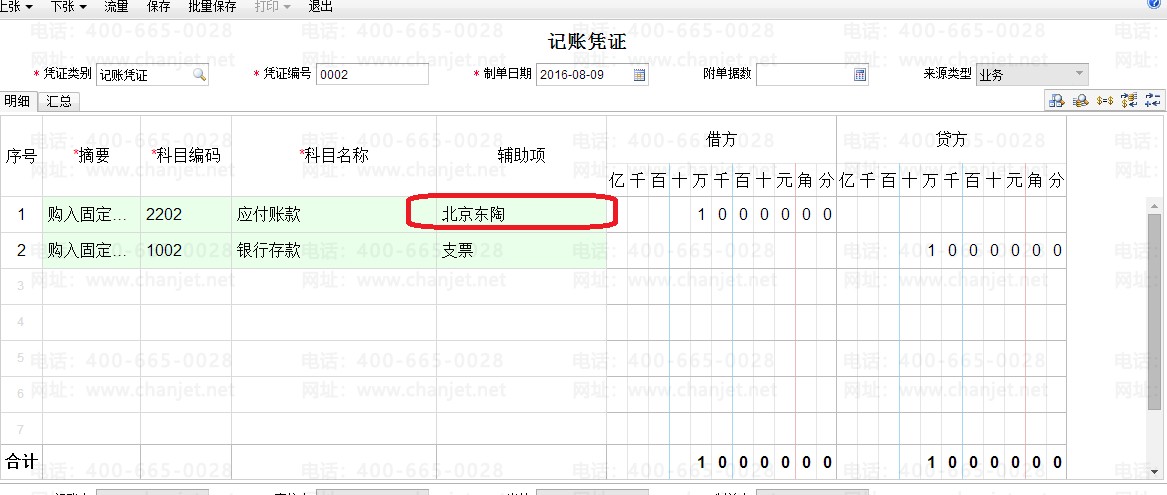Select row number 2 in 序号 column

coord(21,251)
